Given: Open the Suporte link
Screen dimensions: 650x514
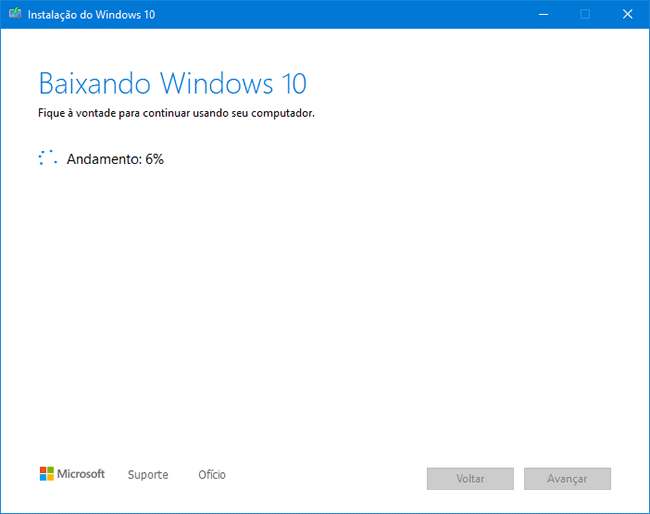Looking at the screenshot, I should 148,475.
